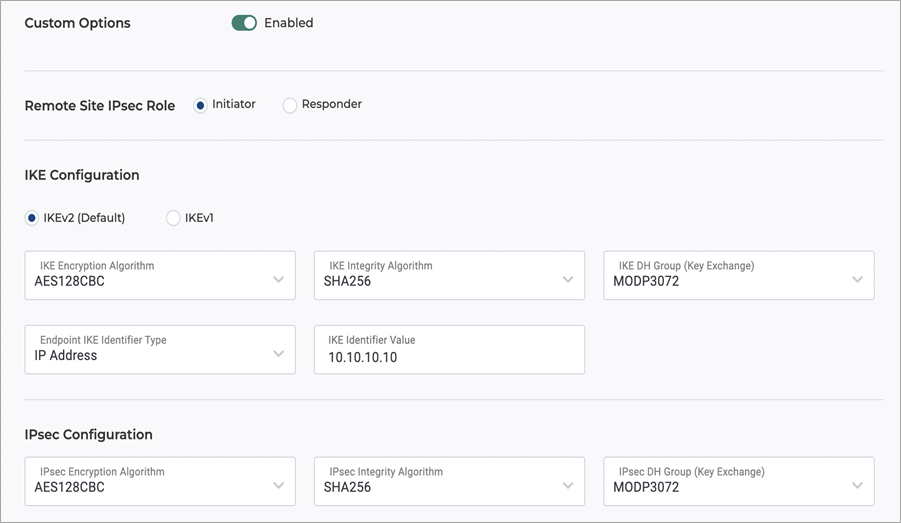Select IKE DH Group MODP3072 dropdown
901x523 pixels.
[x=739, y=275]
